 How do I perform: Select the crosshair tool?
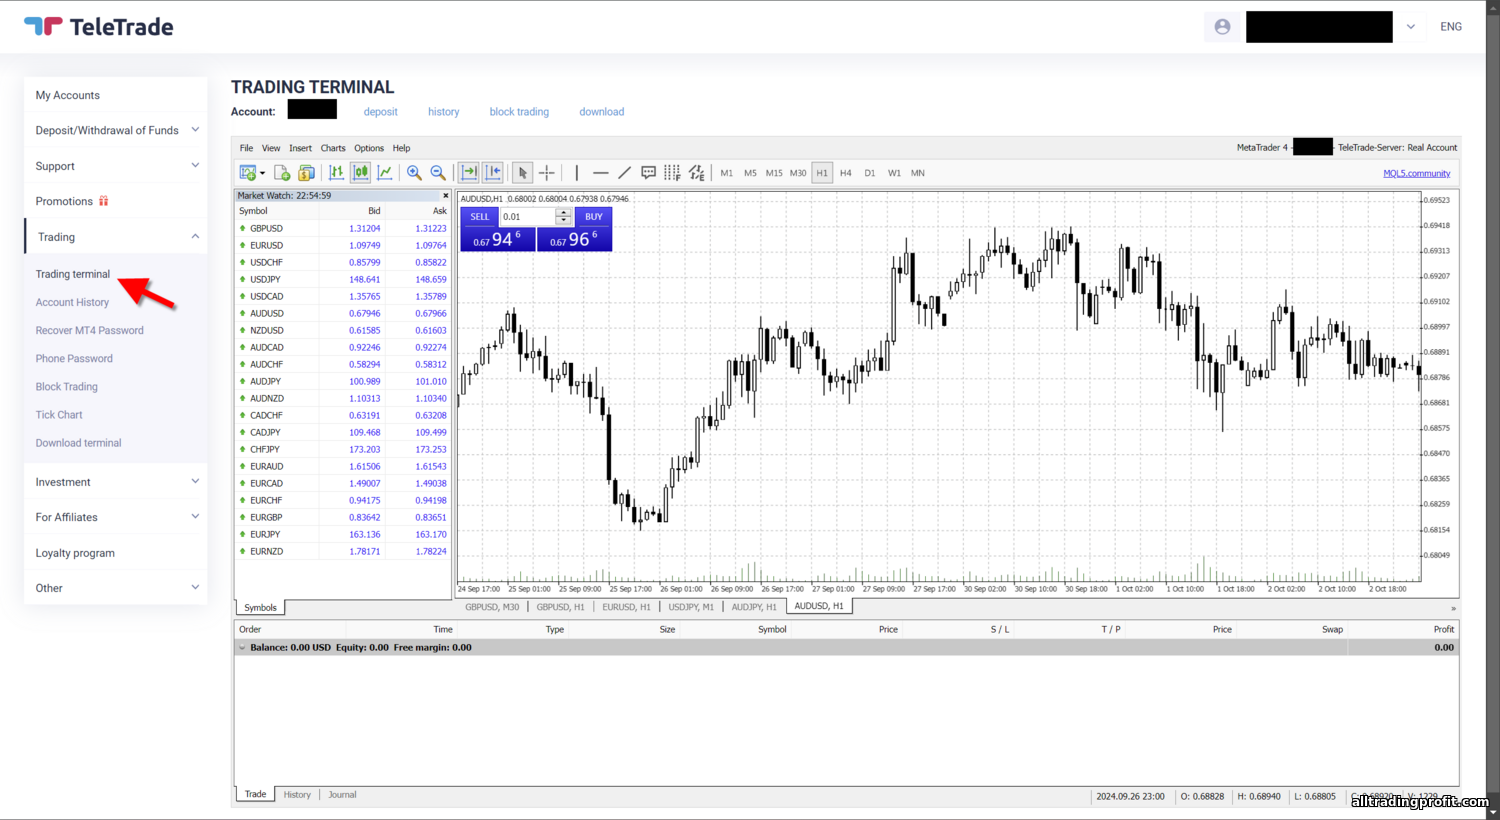[x=547, y=173]
